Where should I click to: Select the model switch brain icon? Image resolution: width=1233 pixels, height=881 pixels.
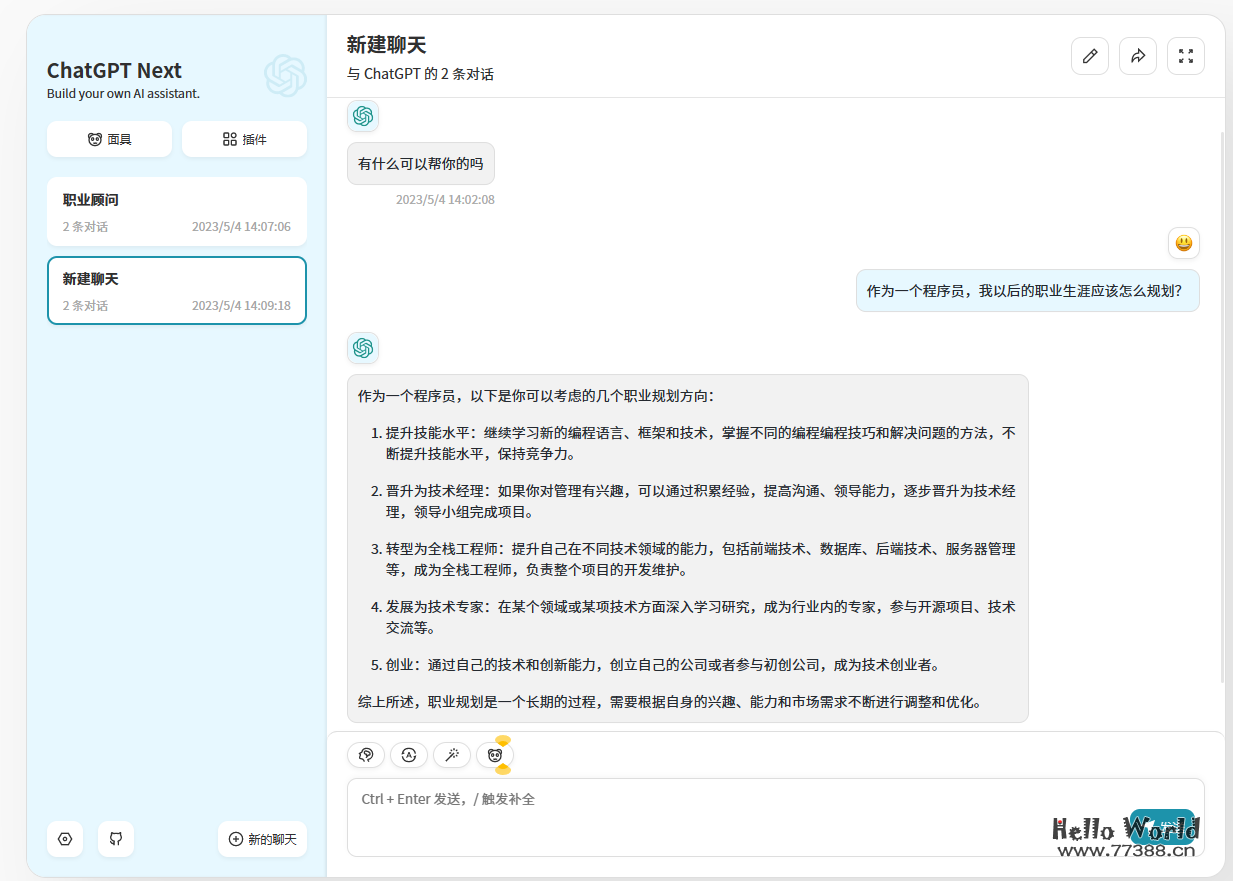coord(366,755)
